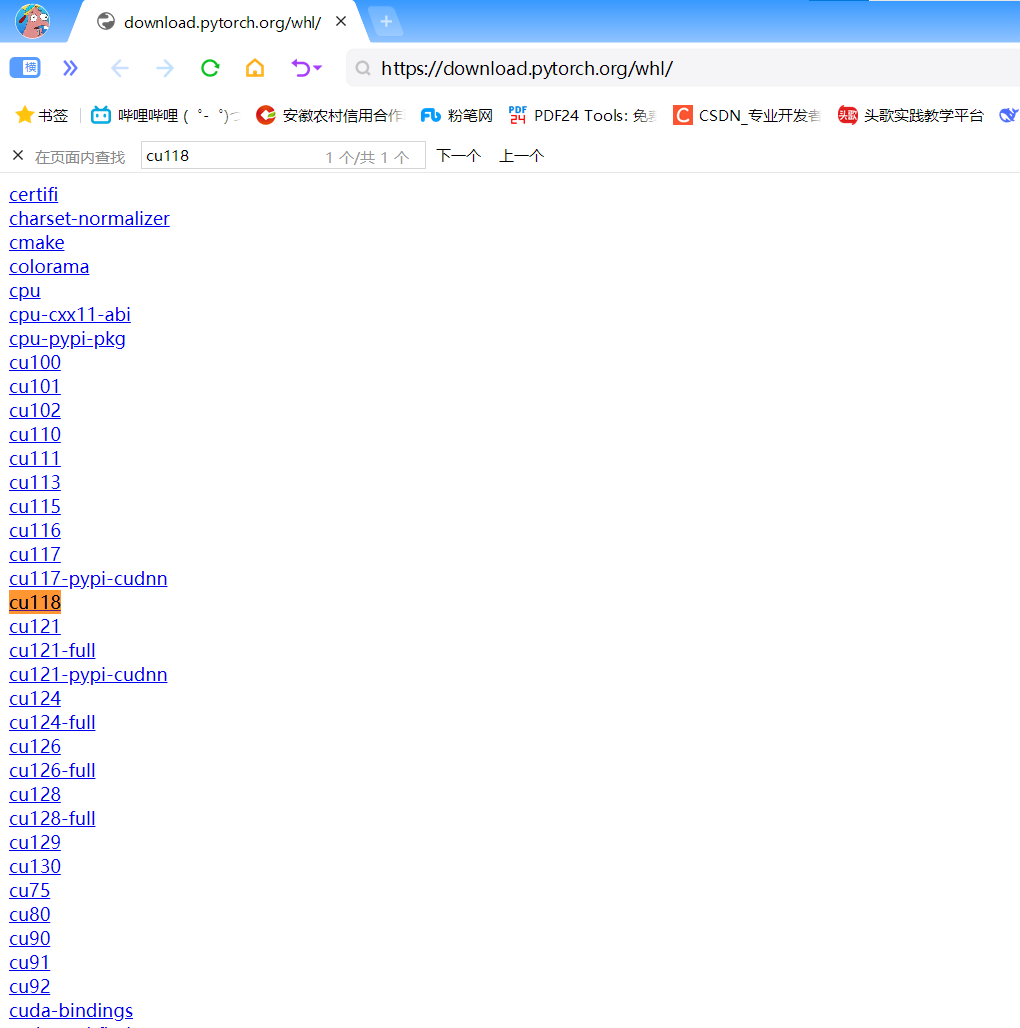Open the cpu link
Screen dimensions: 1020x1028
25,290
